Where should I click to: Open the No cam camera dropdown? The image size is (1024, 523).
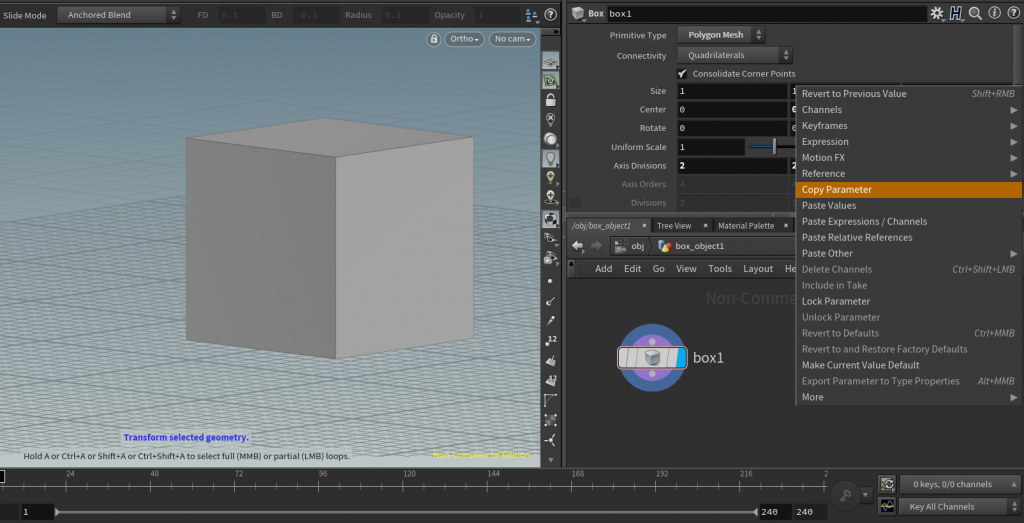tap(512, 39)
